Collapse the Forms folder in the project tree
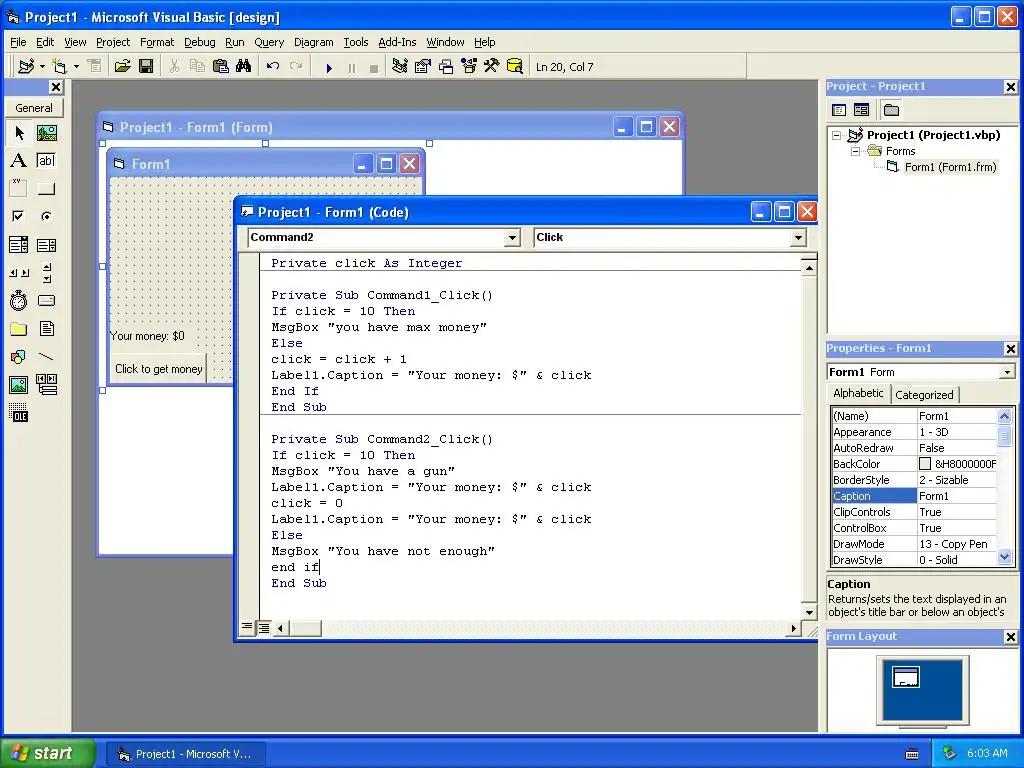Screen dimensions: 1024x768 pos(855,151)
